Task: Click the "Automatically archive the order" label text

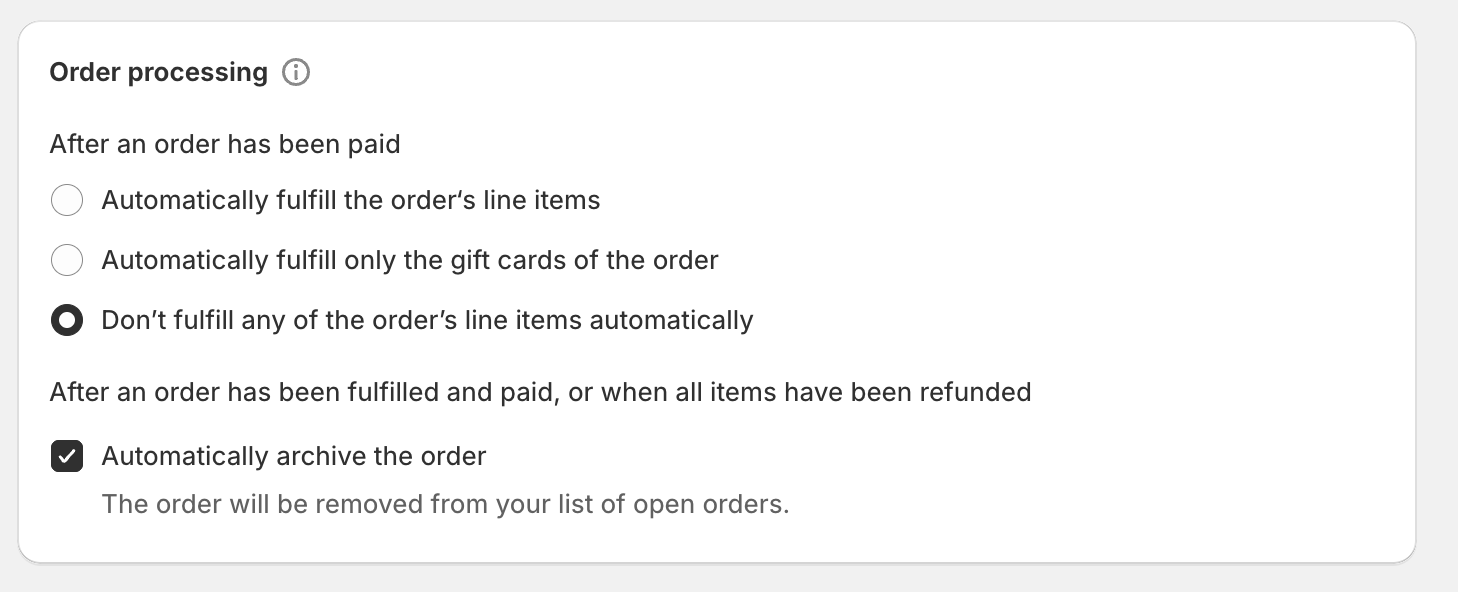Action: (293, 457)
